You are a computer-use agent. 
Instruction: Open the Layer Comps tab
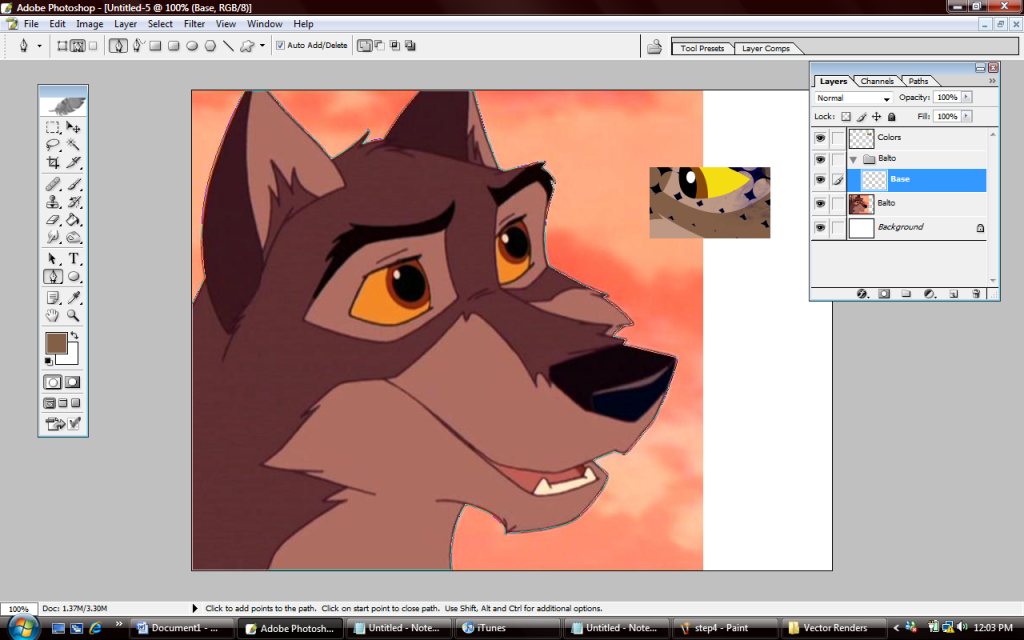[x=766, y=48]
